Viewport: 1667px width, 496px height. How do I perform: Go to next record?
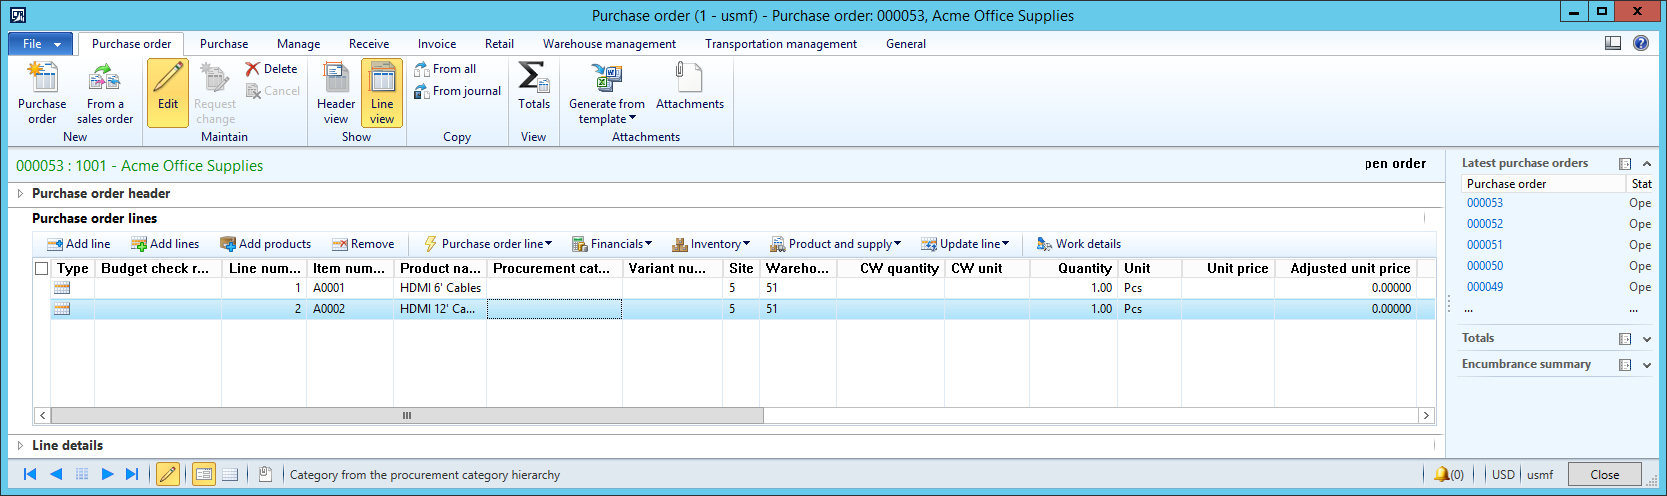click(x=107, y=475)
